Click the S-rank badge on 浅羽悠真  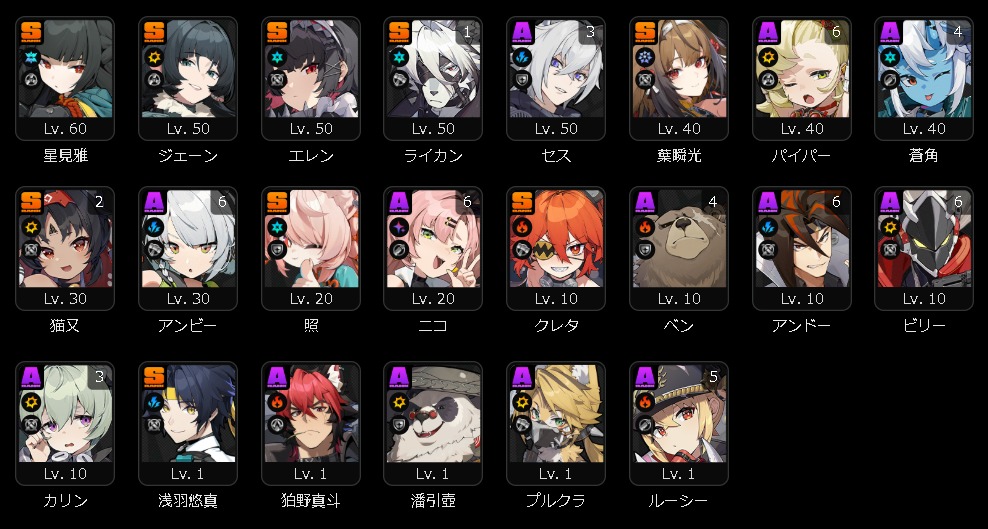154,376
